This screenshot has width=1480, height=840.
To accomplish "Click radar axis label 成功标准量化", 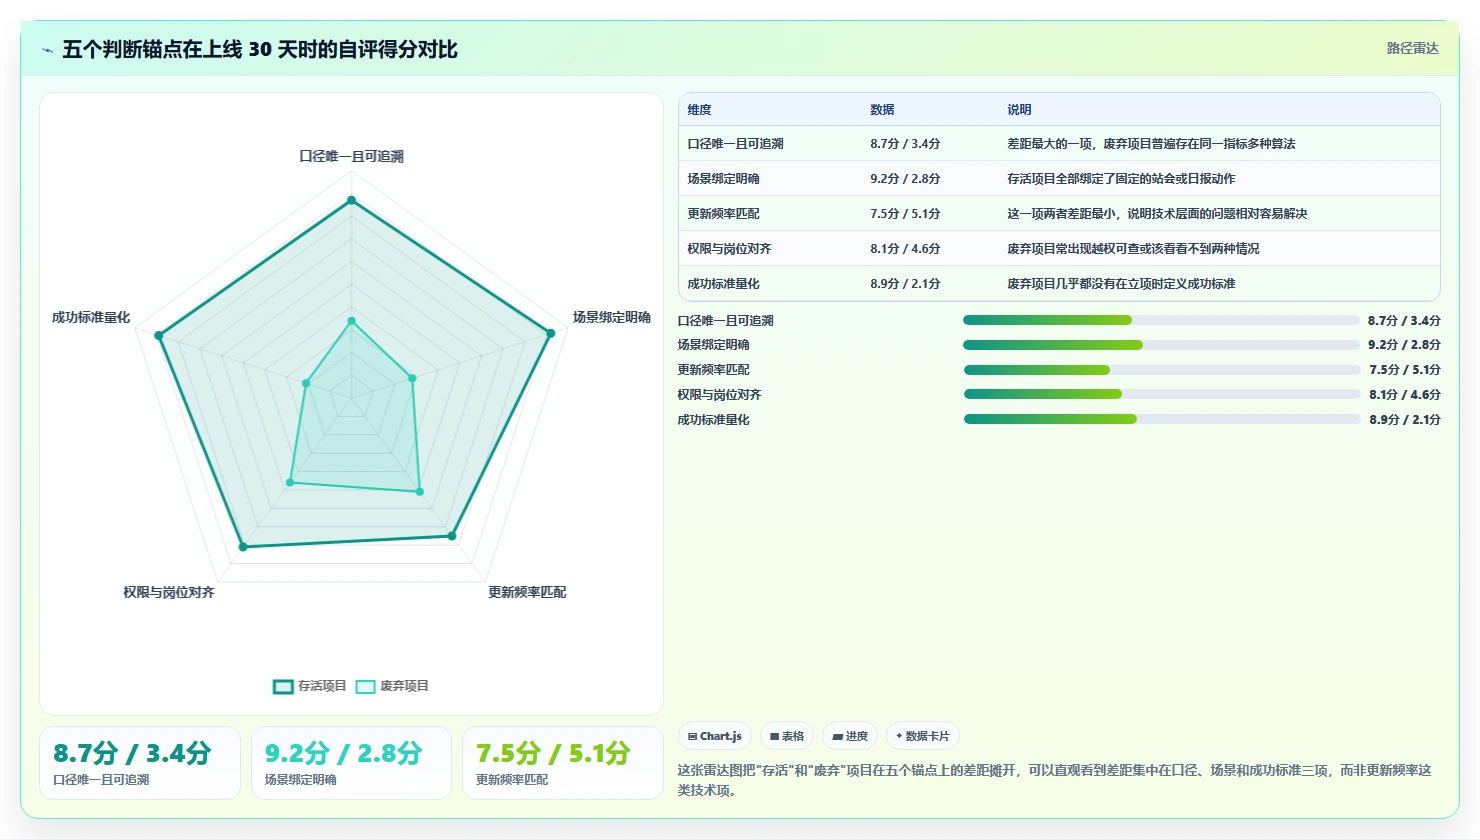I will 91,317.
